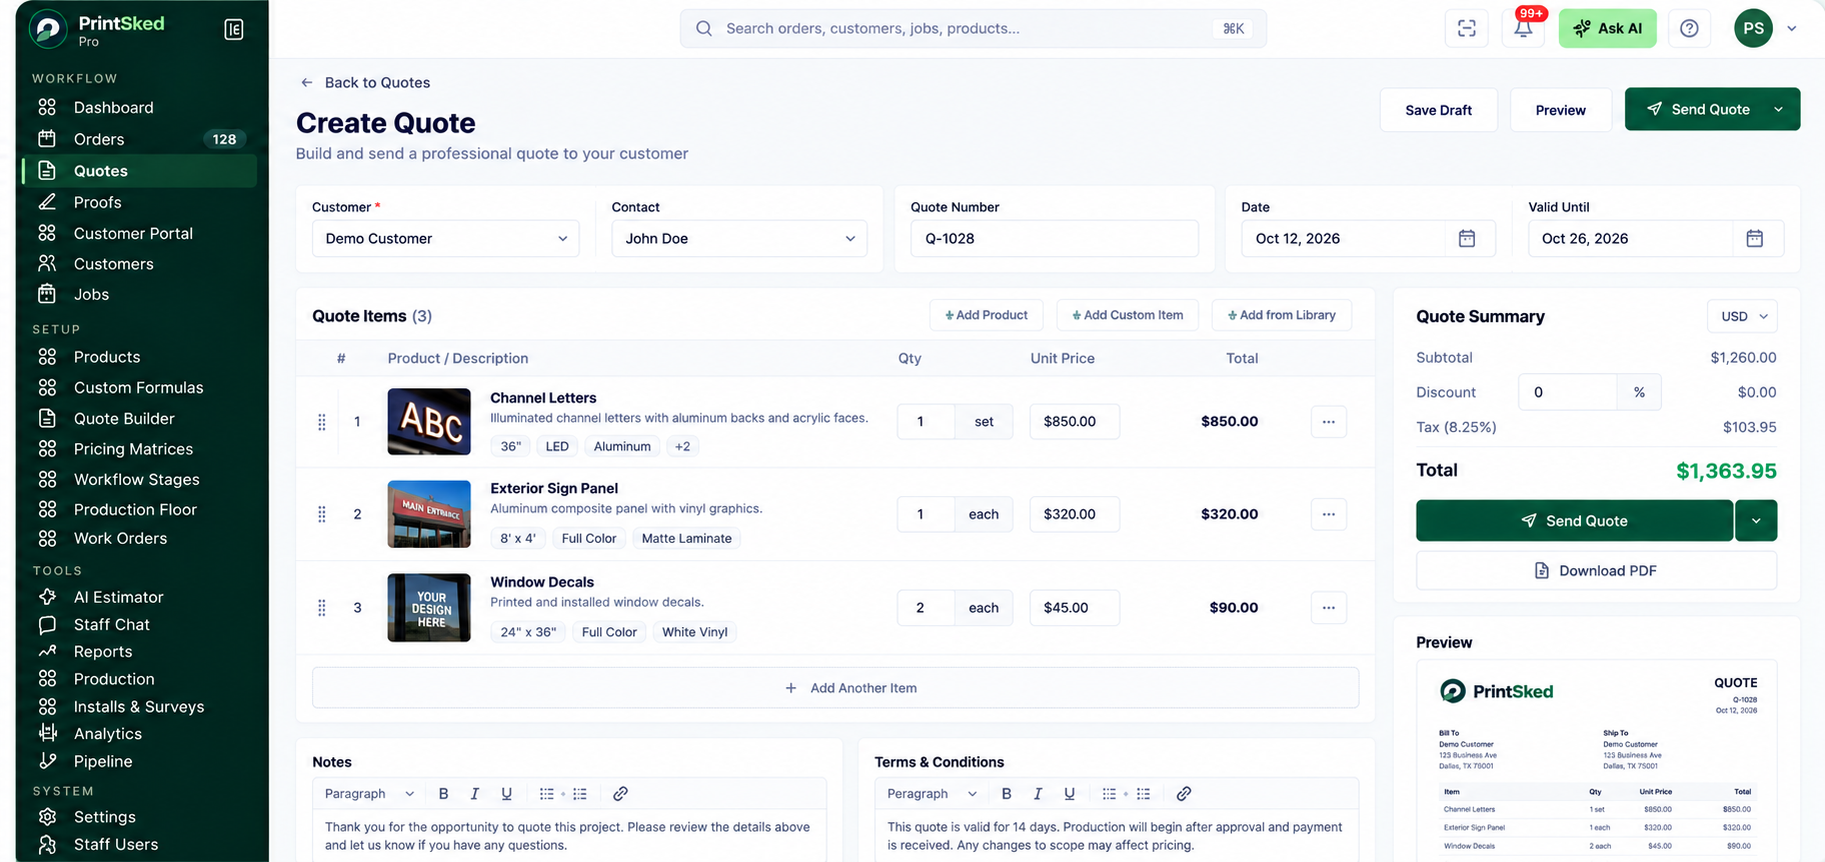
Task: Click the Save Draft button
Action: point(1438,110)
